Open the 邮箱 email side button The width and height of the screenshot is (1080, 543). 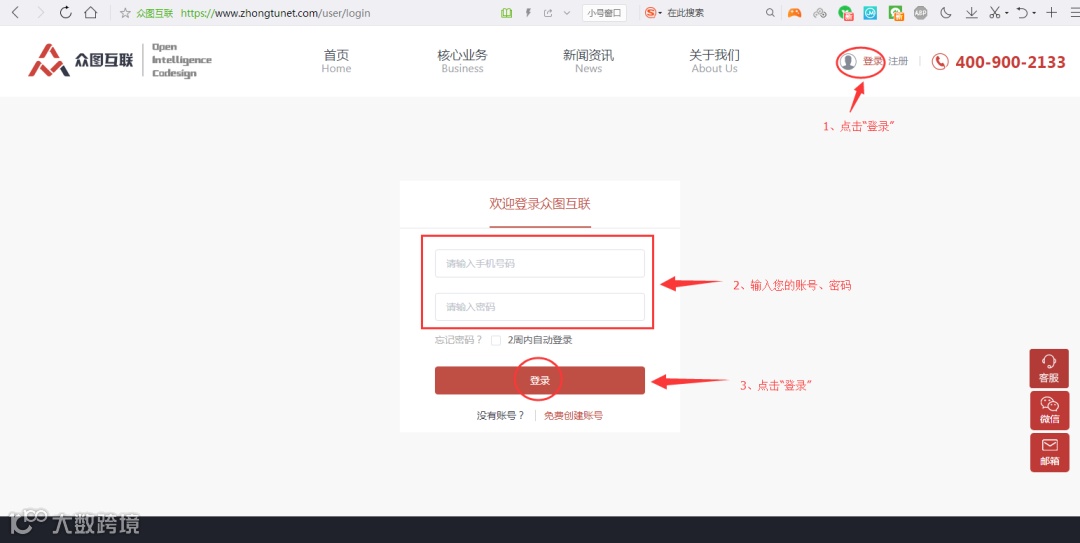tap(1049, 453)
